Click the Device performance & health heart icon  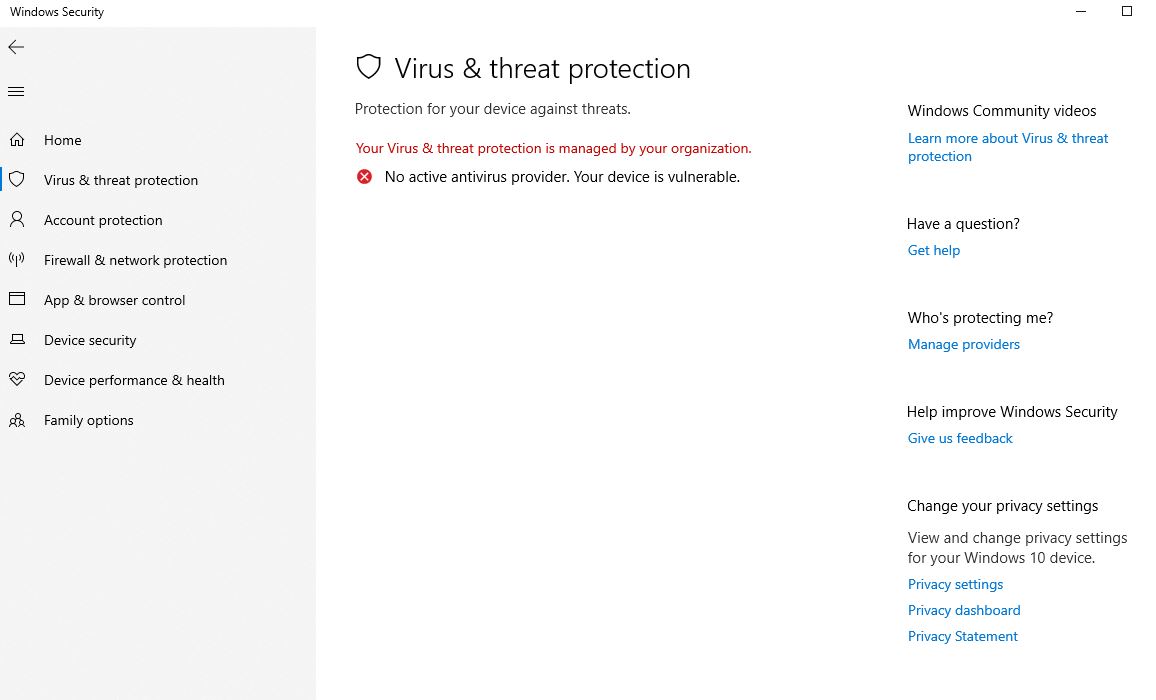(x=17, y=380)
